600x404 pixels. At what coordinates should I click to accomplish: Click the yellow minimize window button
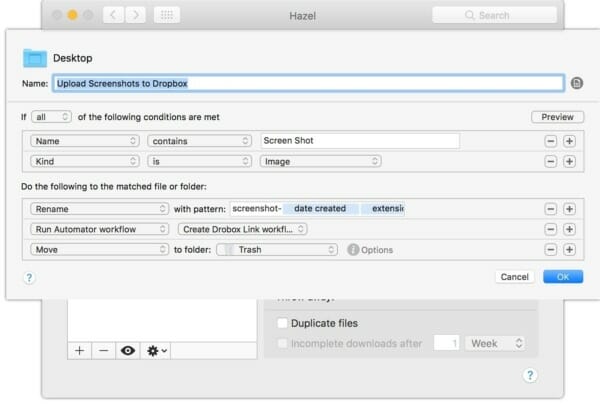[x=72, y=15]
